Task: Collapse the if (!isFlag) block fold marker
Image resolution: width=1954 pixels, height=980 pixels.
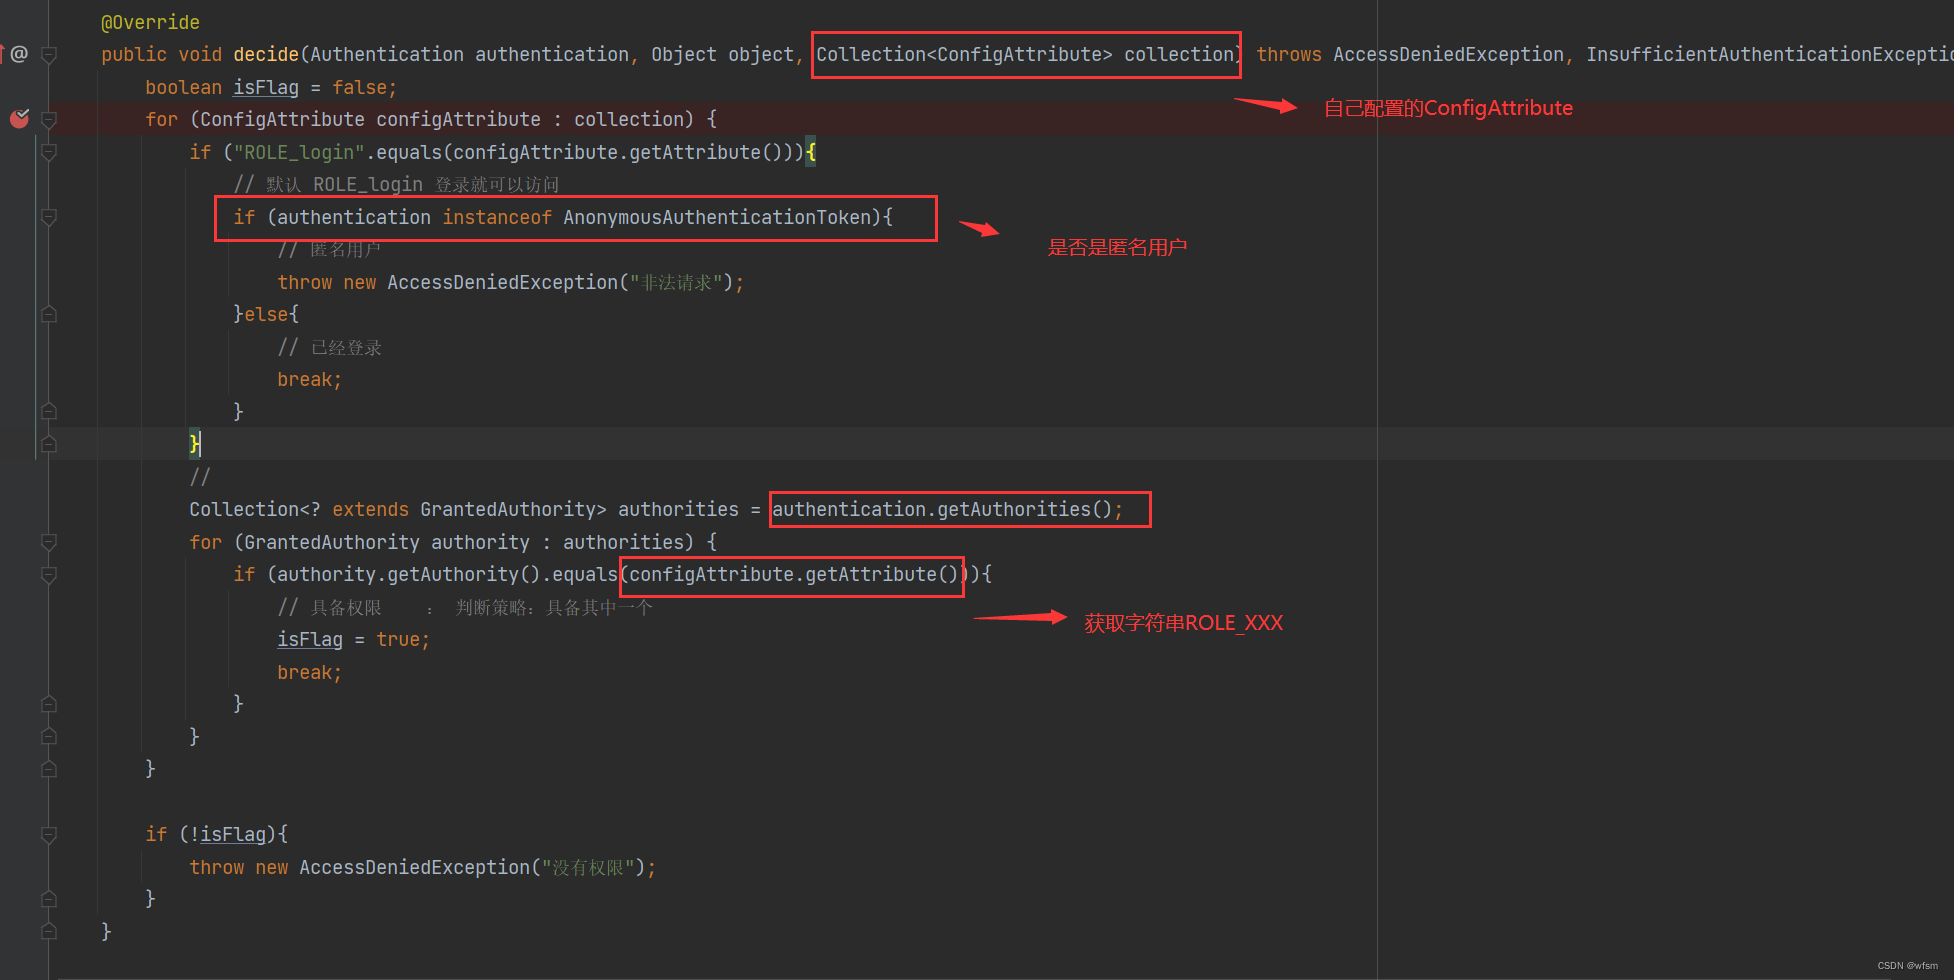Action: pos(48,835)
